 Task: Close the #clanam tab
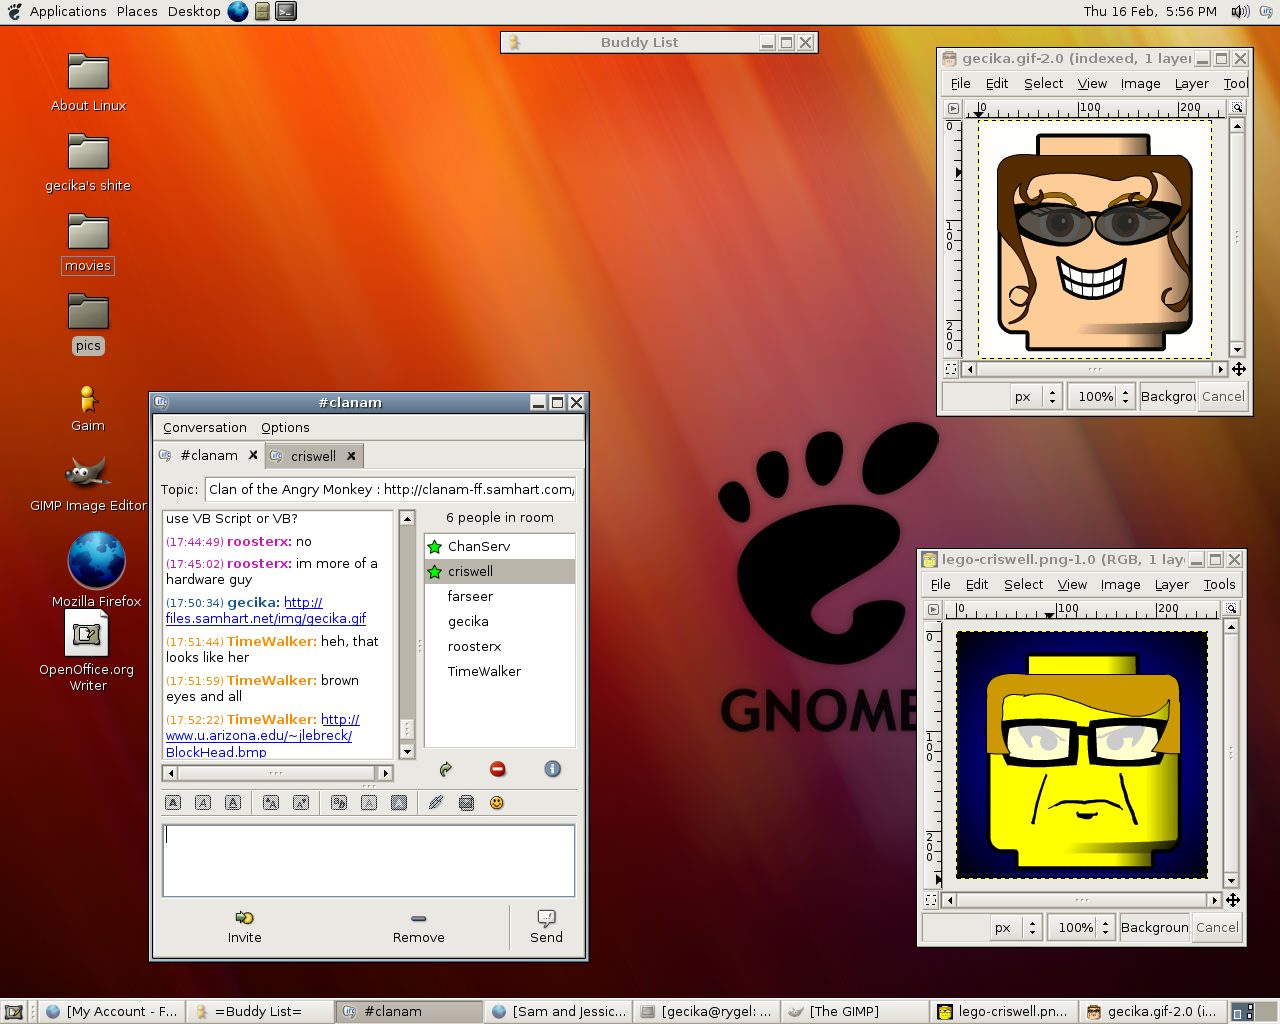253,455
